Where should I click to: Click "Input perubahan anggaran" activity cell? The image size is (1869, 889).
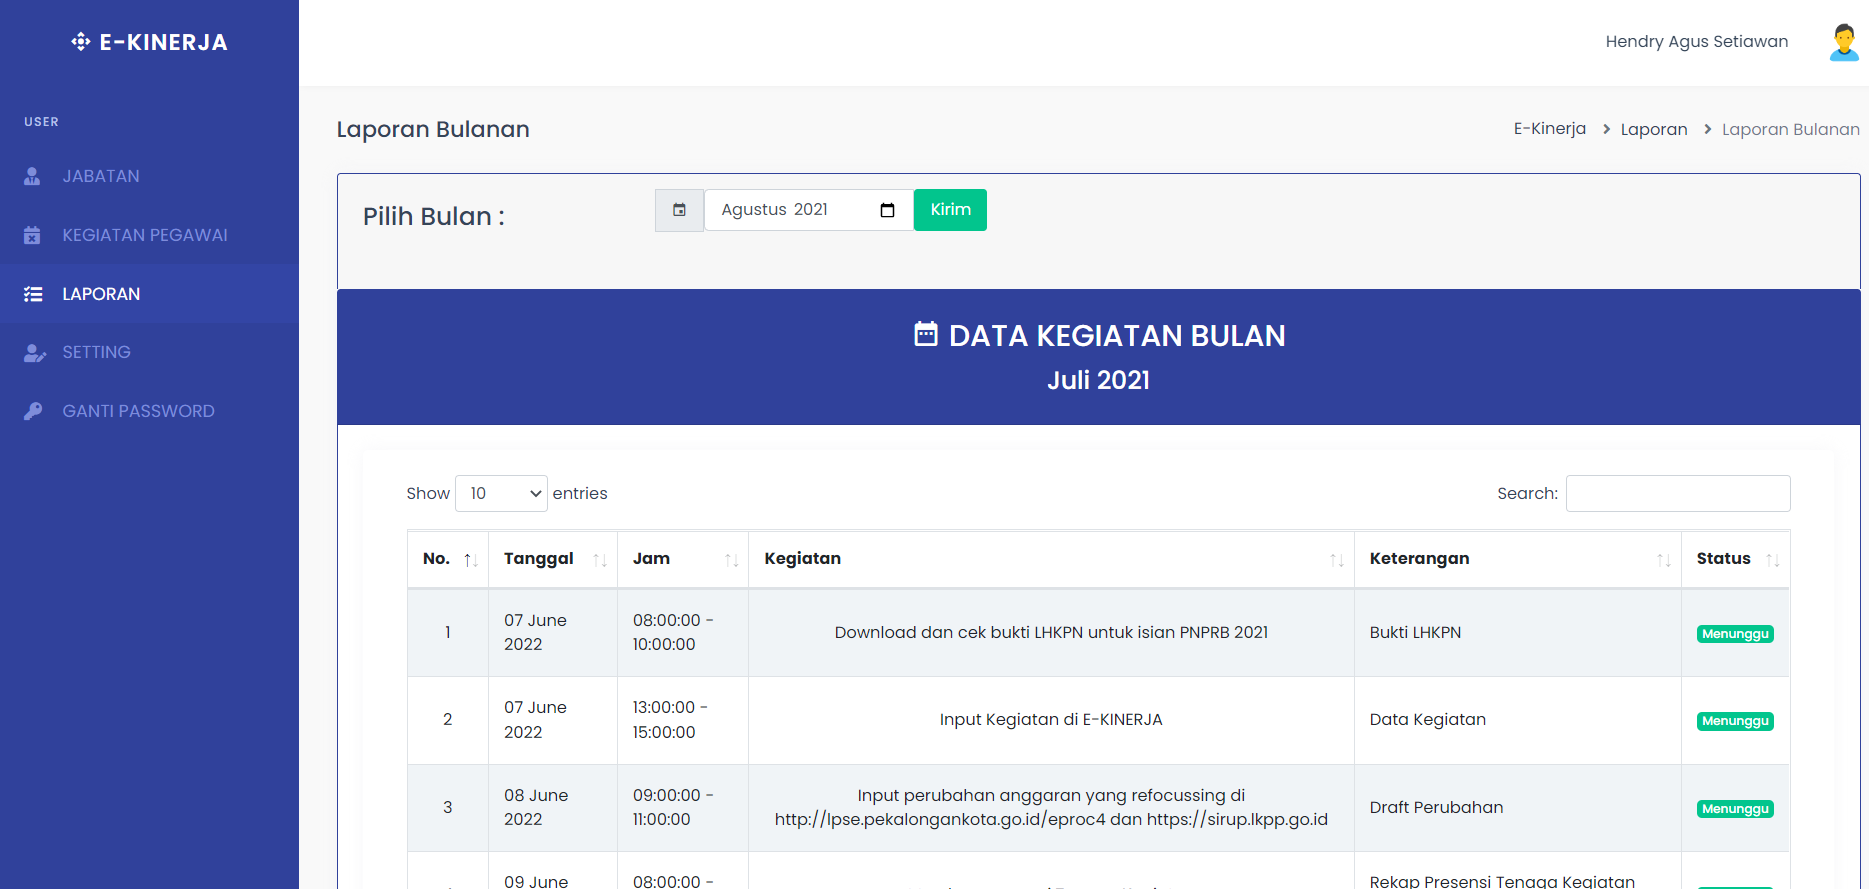[1051, 808]
